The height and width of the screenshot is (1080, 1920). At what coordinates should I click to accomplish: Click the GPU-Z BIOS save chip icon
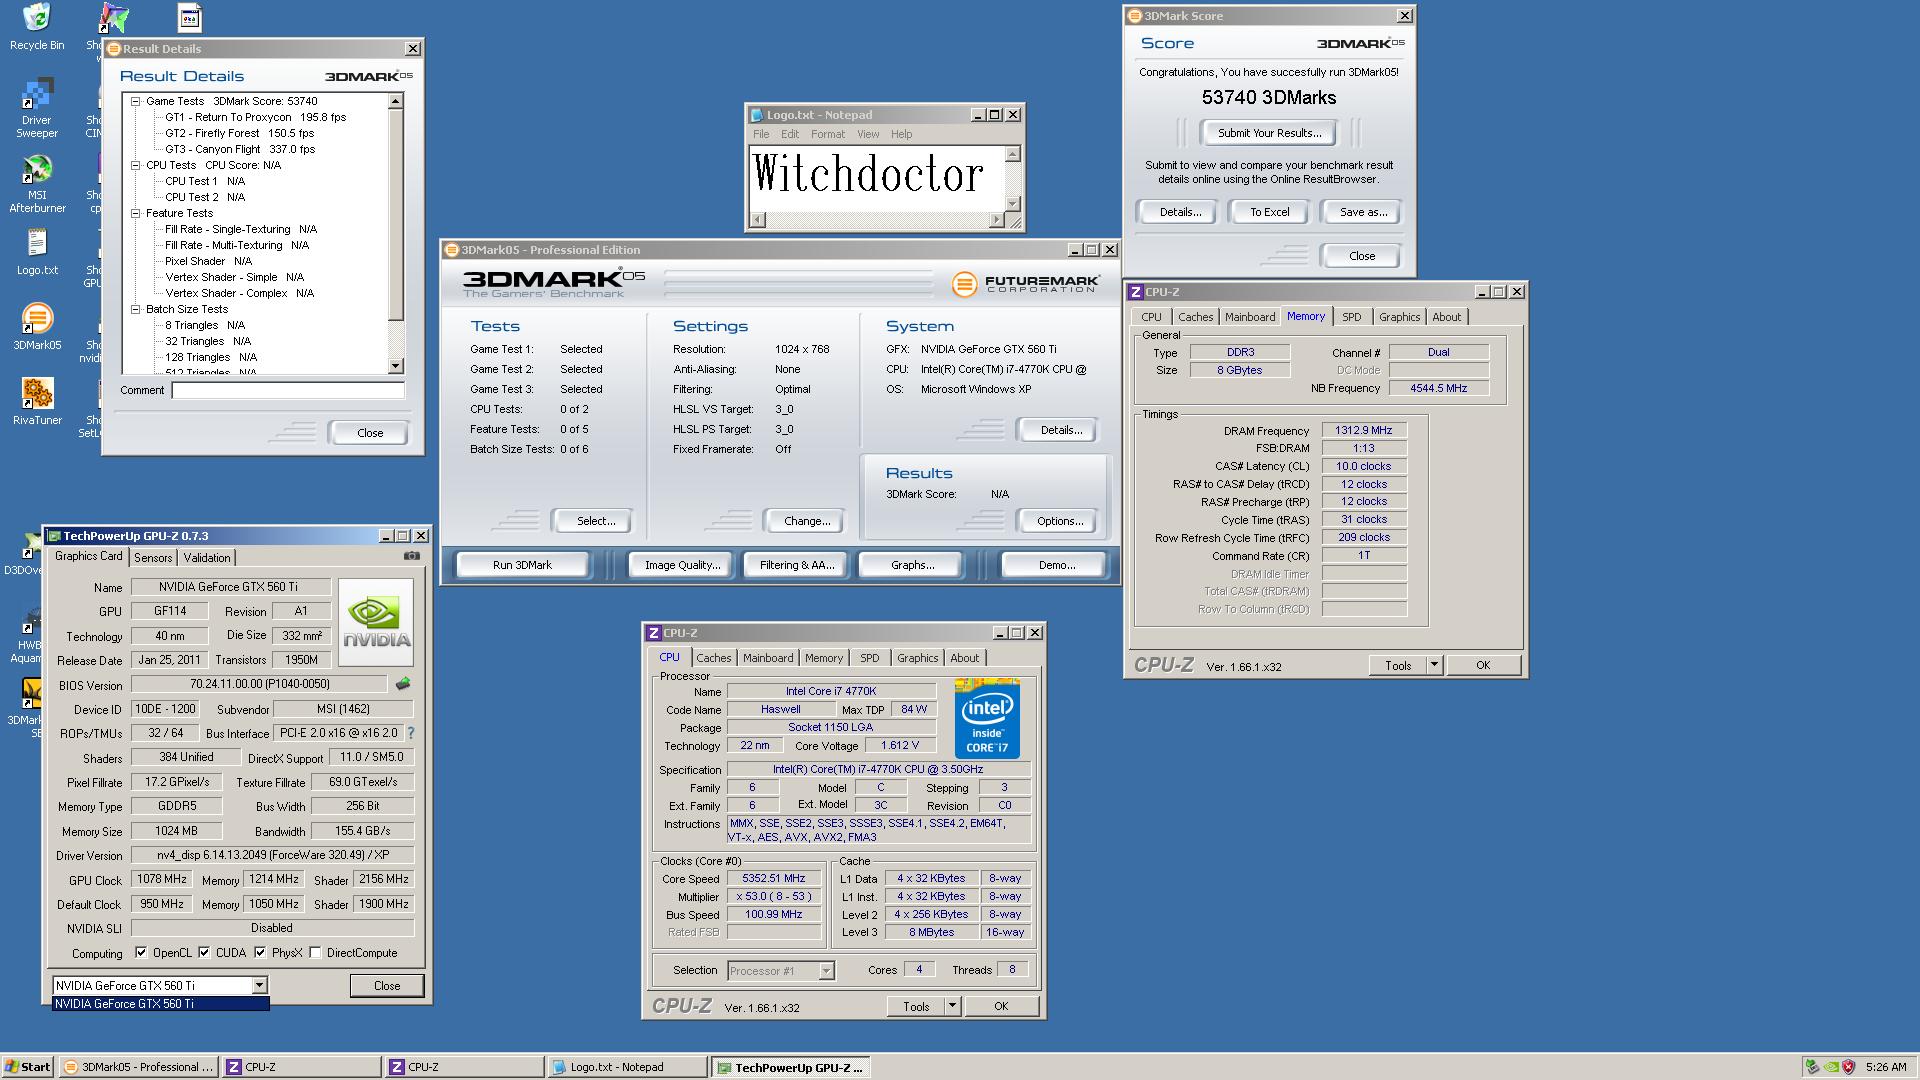[x=403, y=685]
